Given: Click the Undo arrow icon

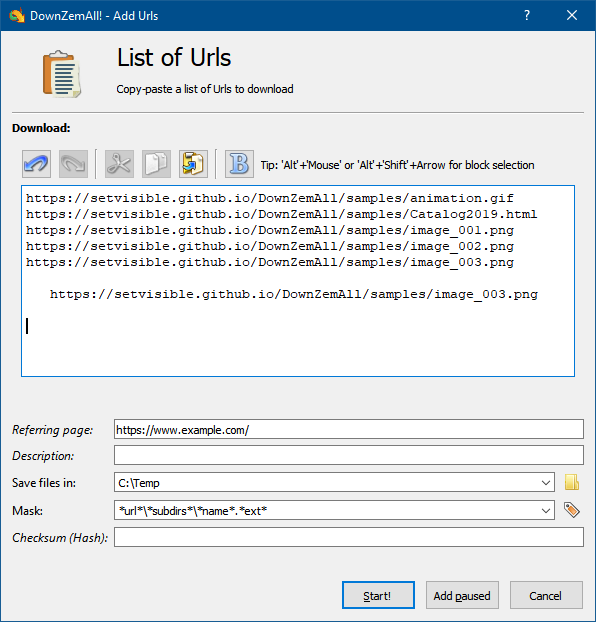Looking at the screenshot, I should [x=37, y=164].
